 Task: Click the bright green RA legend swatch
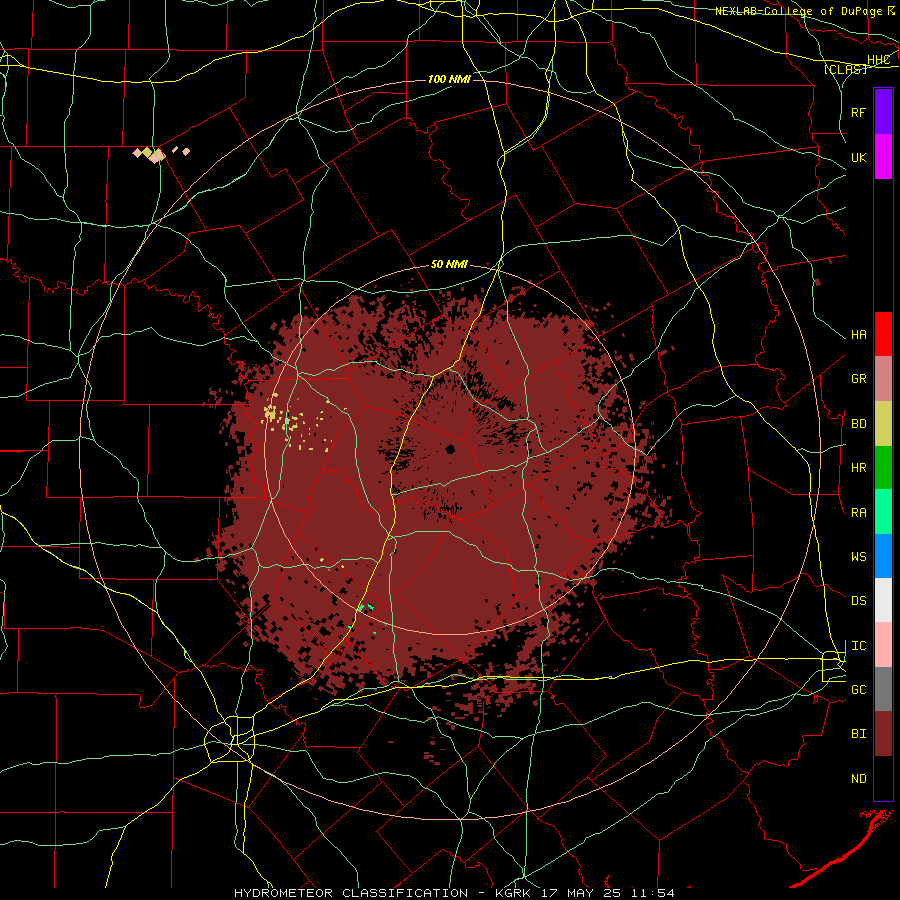(x=883, y=512)
